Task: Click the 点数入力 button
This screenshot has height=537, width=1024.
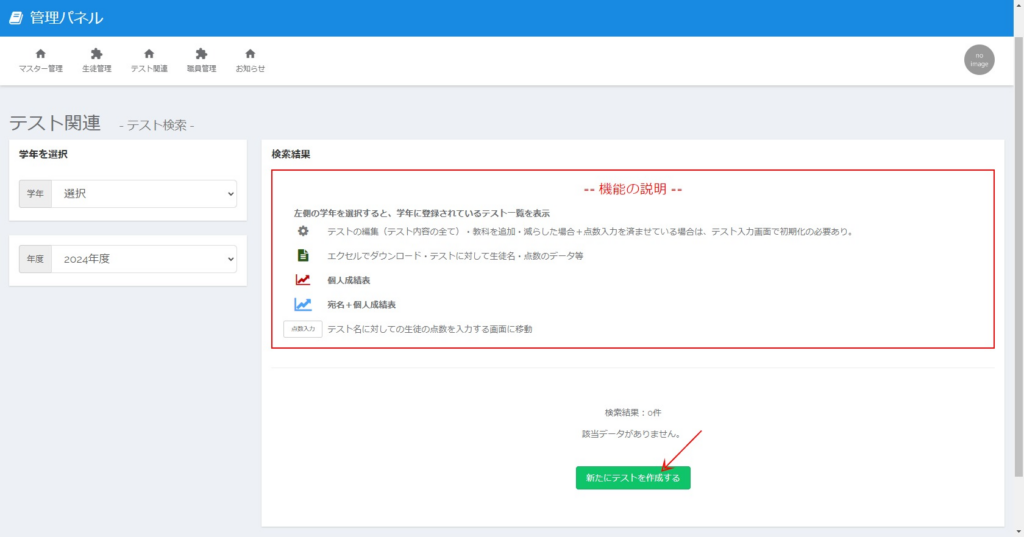Action: [x=302, y=329]
